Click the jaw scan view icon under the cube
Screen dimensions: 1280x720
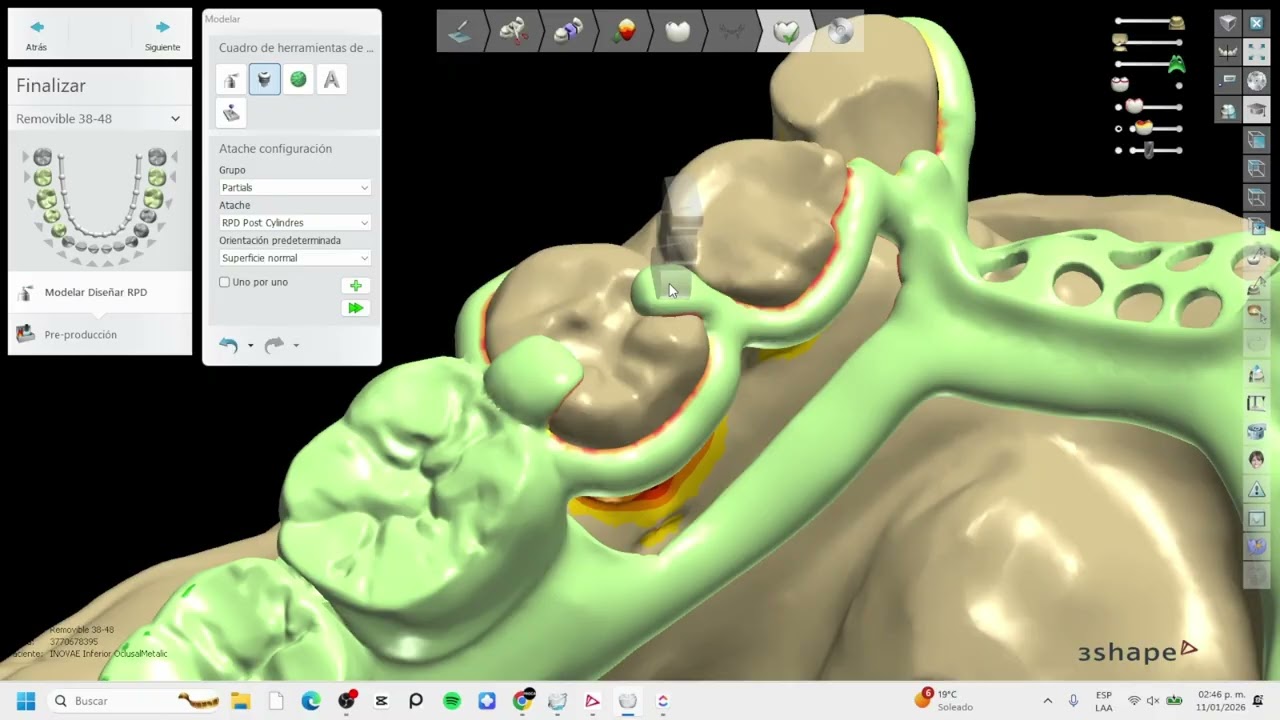pyautogui.click(x=1227, y=51)
